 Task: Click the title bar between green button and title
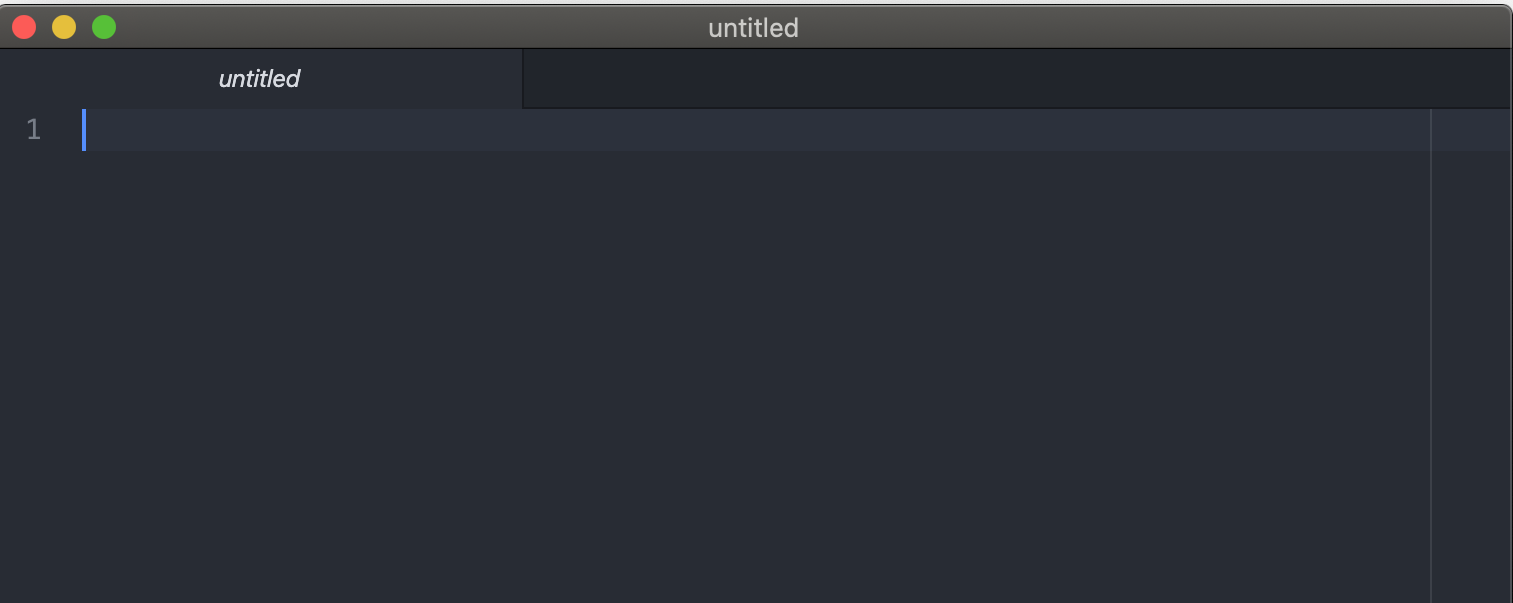[400, 27]
